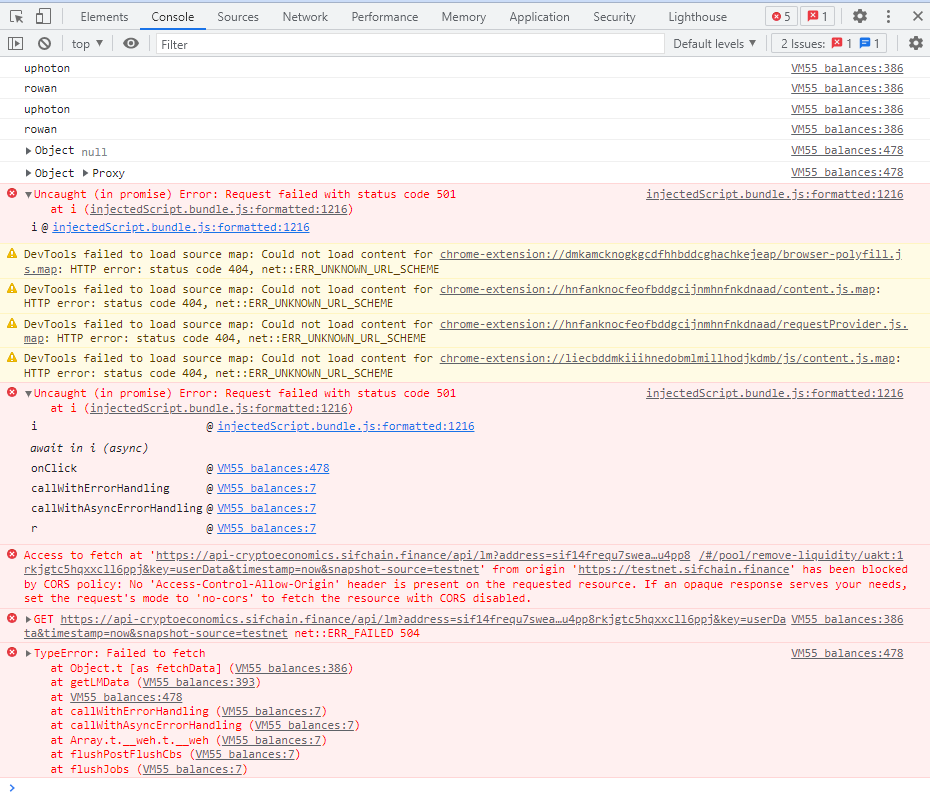This screenshot has width=930, height=803.
Task: Open the testnet.sifchain.finance origin link
Action: (684, 569)
